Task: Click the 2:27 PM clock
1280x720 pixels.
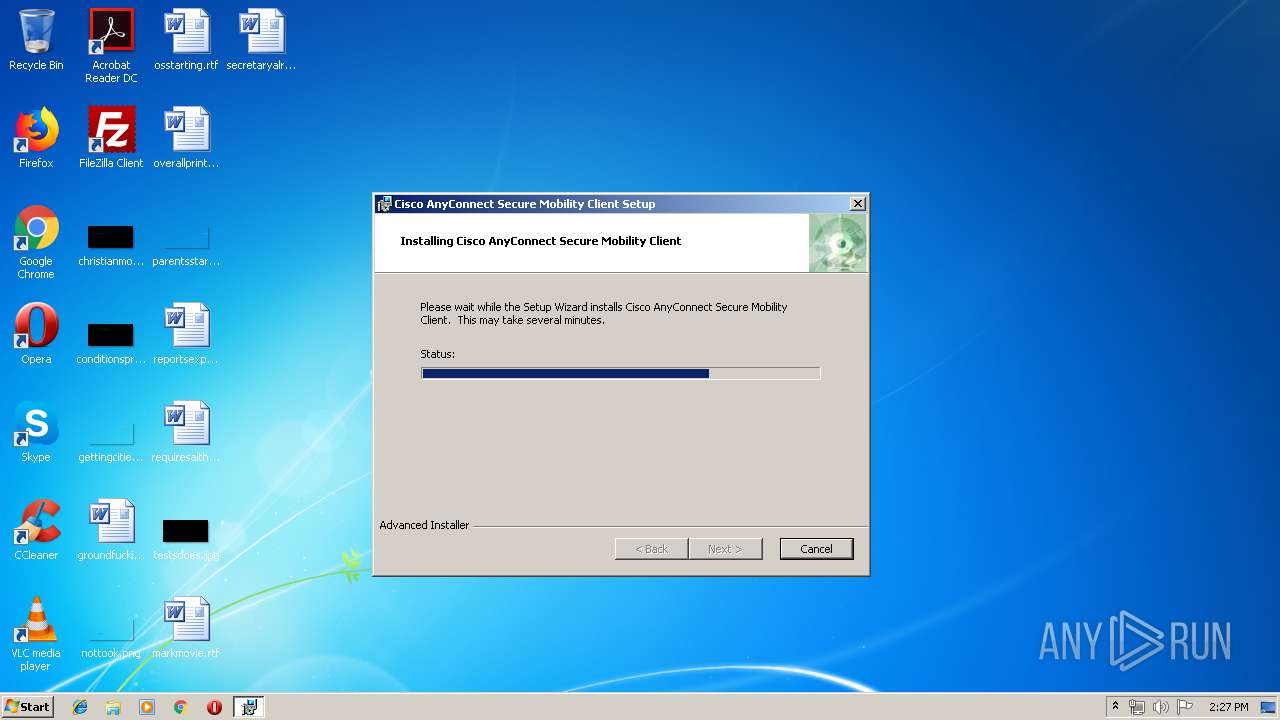Action: (1228, 707)
